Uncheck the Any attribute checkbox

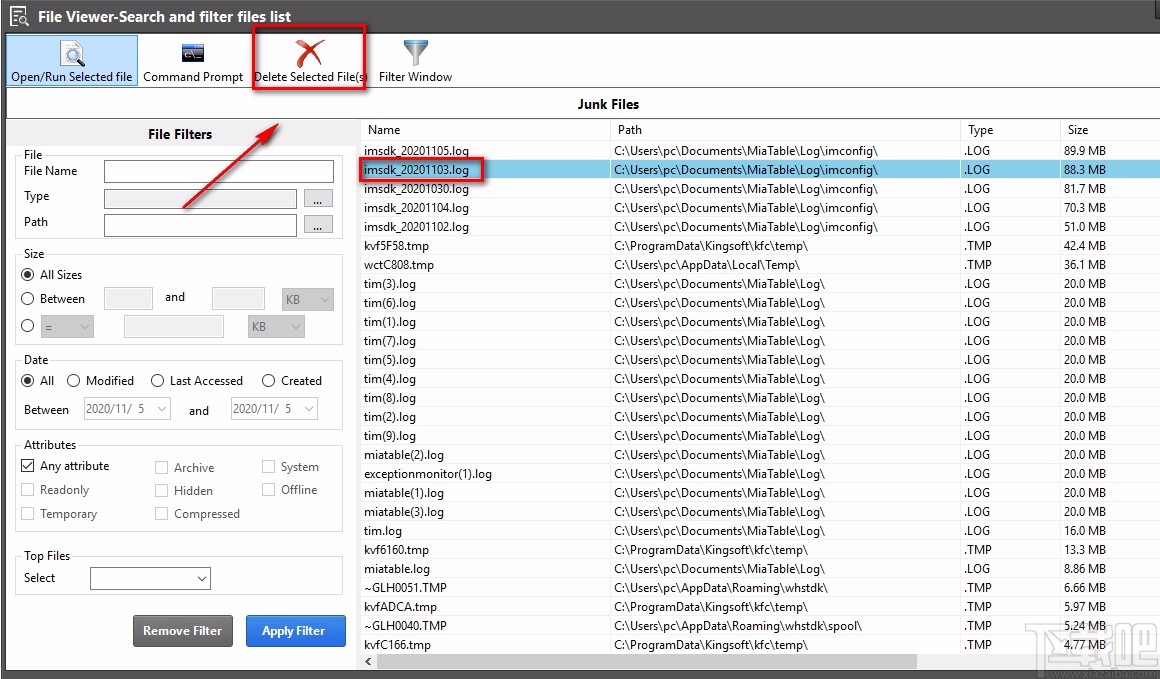(x=27, y=465)
